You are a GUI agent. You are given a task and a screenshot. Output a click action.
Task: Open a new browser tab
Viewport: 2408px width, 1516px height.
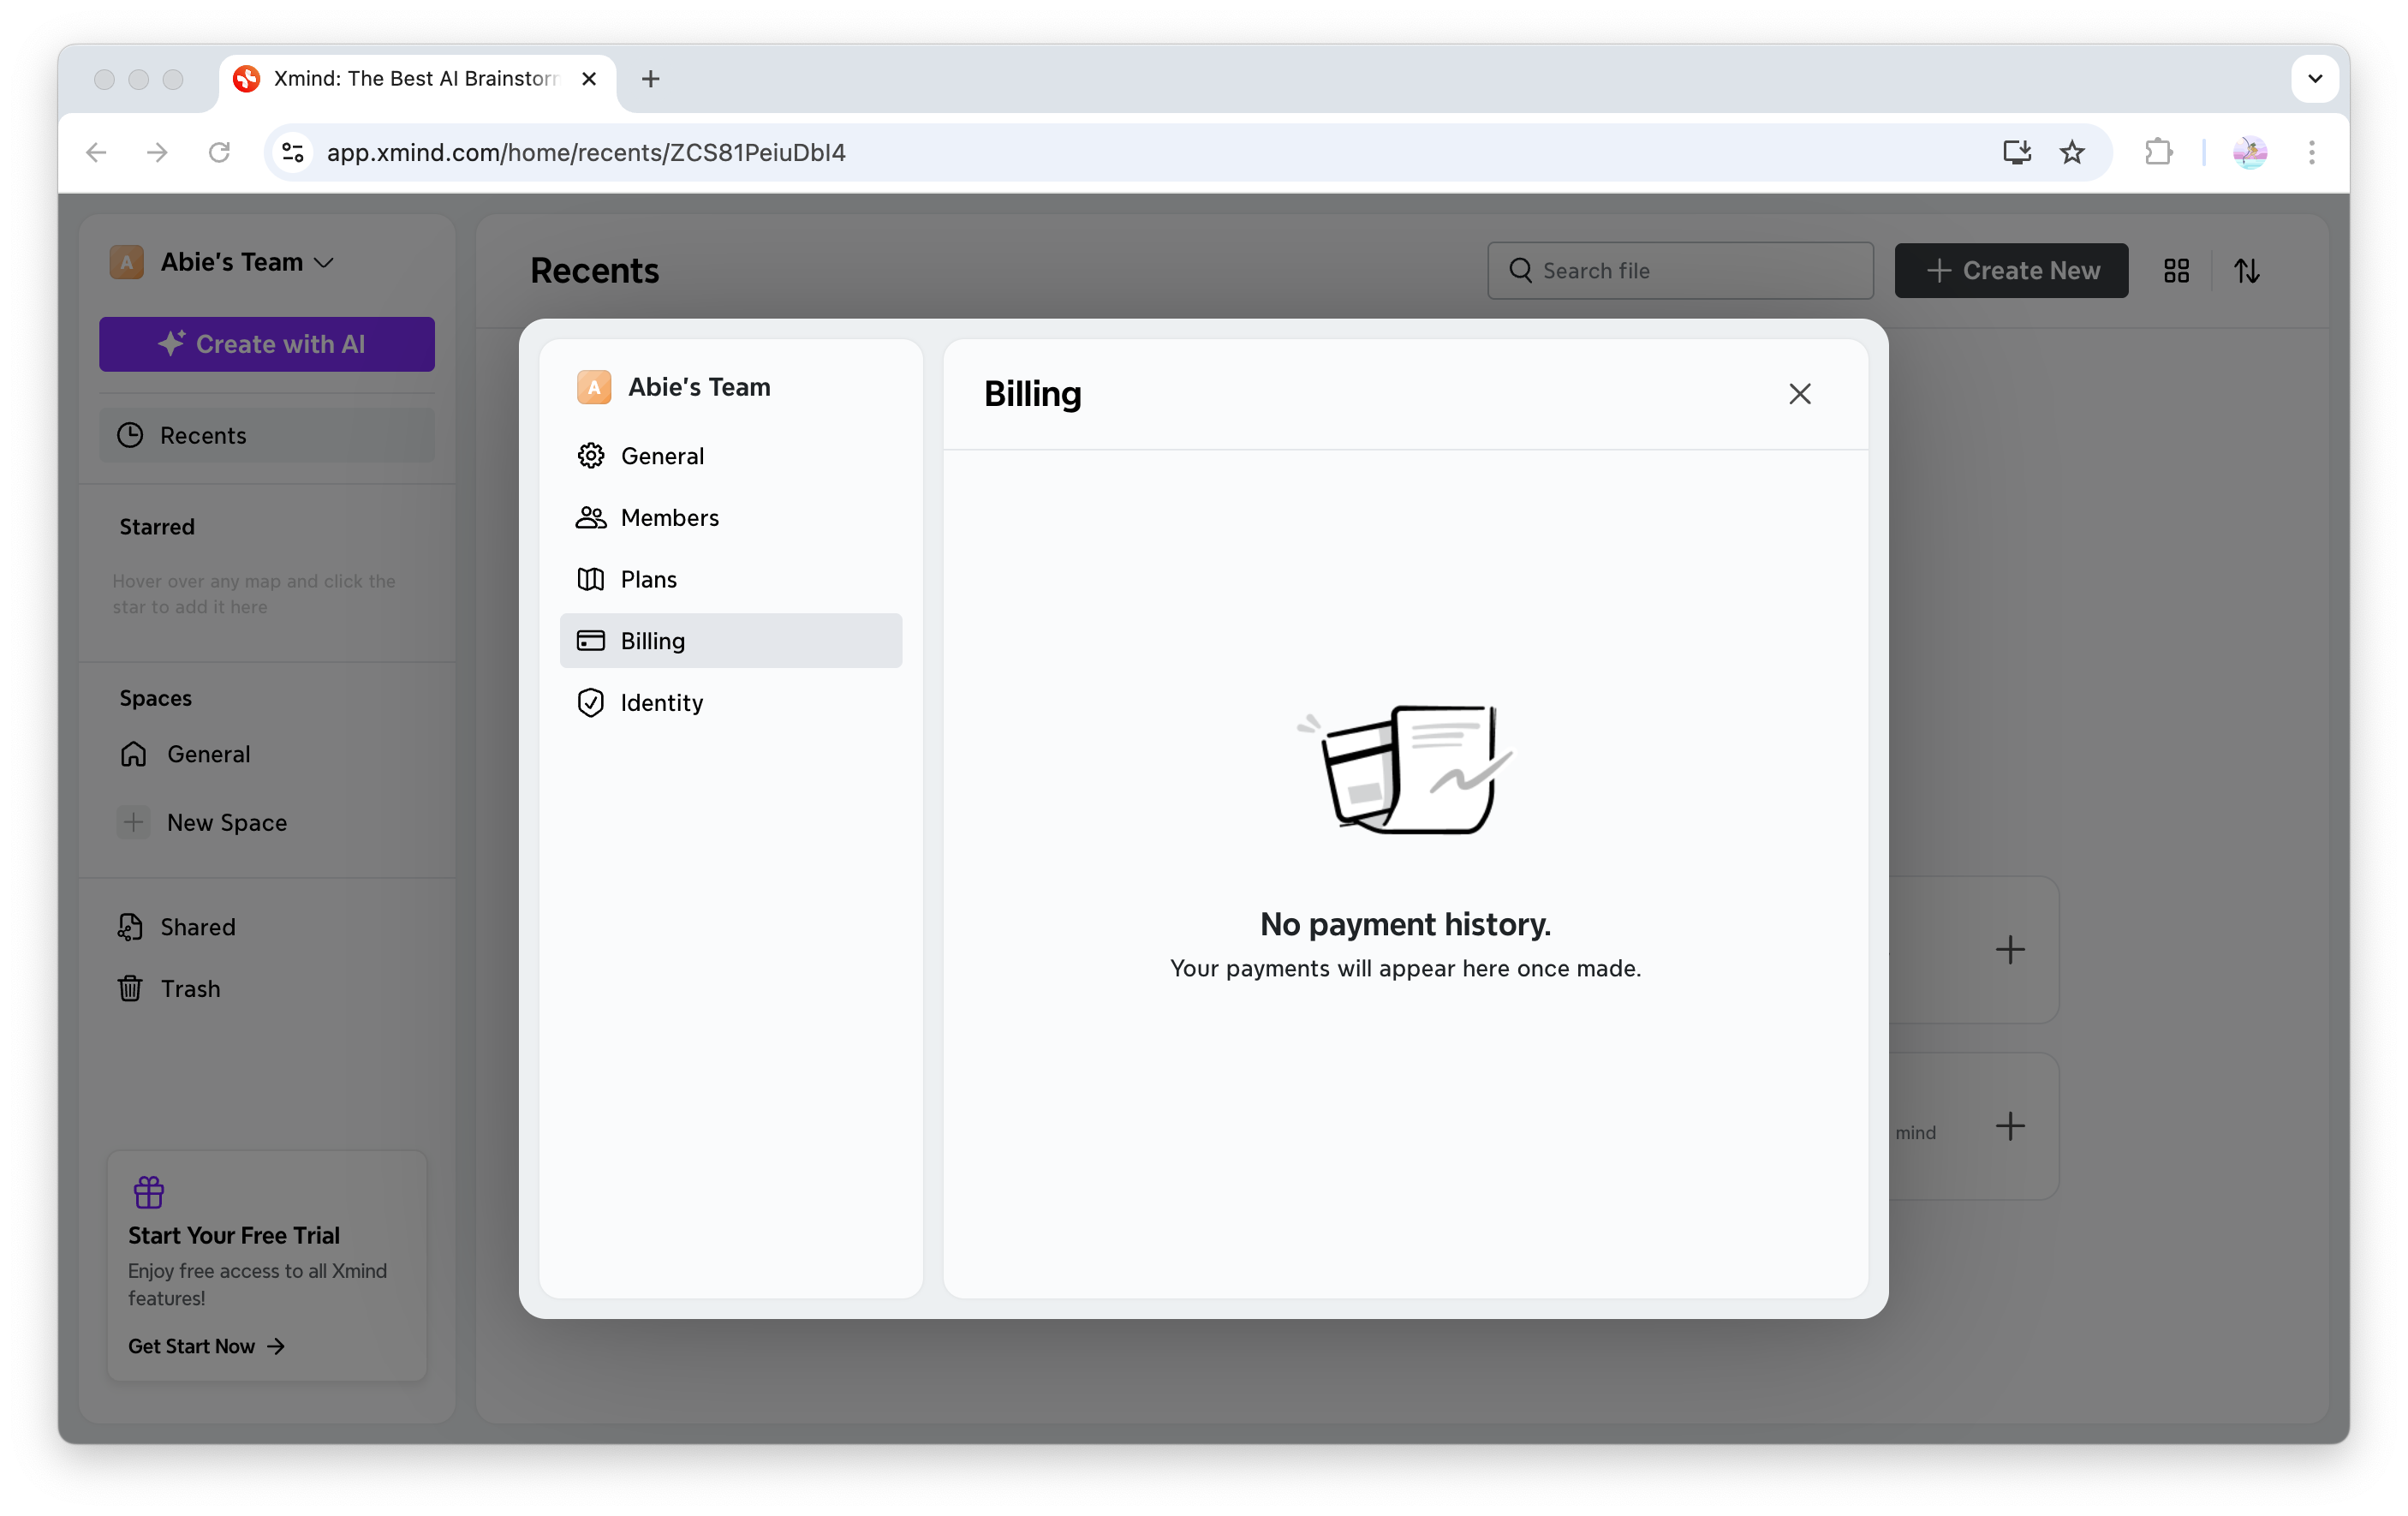coord(651,78)
